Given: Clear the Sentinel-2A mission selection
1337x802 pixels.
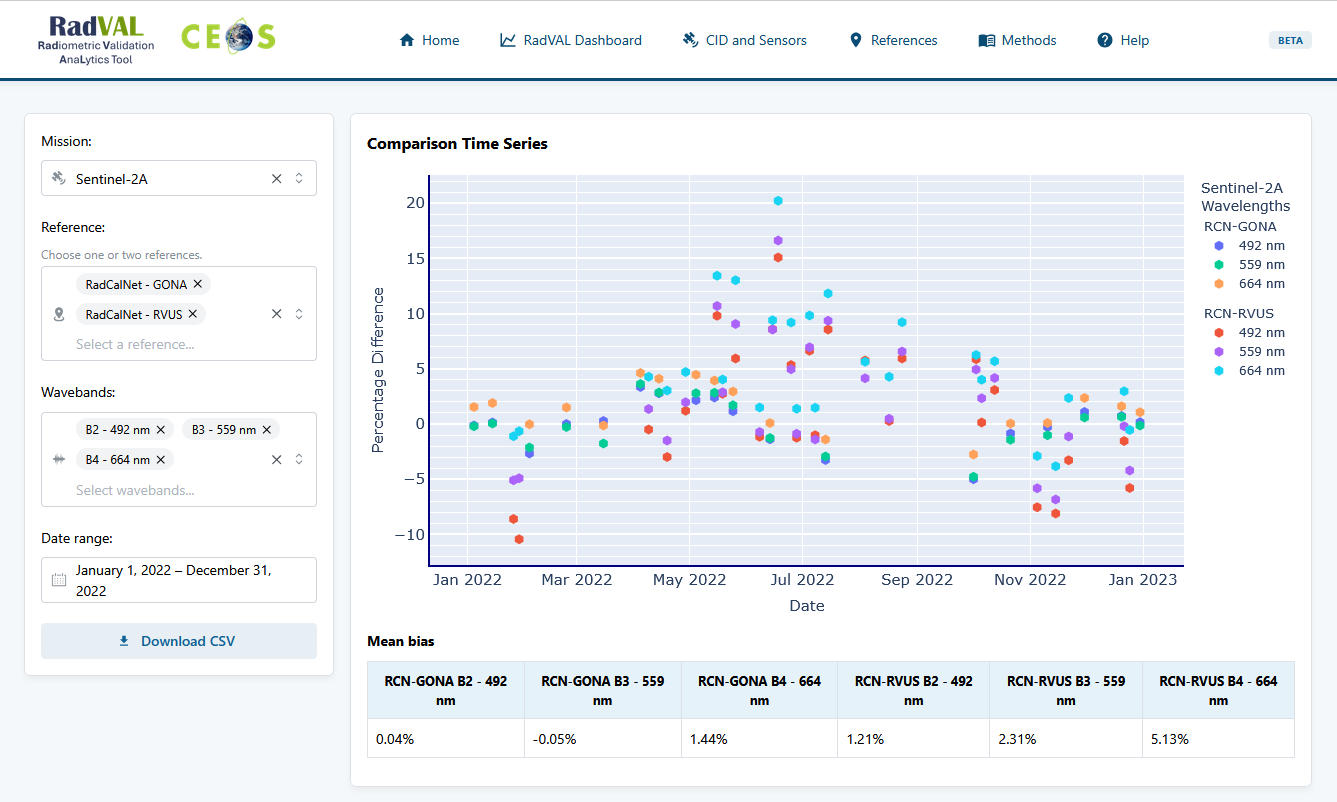Looking at the screenshot, I should point(277,179).
